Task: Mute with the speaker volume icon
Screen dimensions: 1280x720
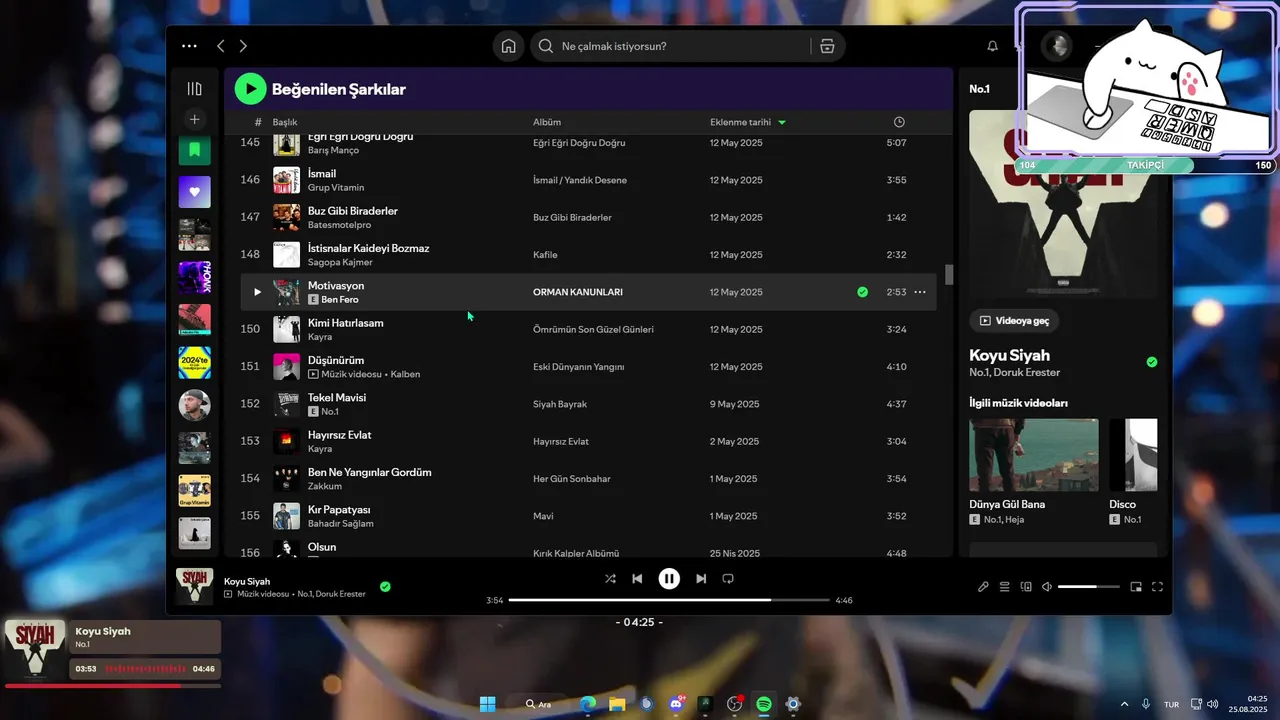Action: pyautogui.click(x=1047, y=587)
